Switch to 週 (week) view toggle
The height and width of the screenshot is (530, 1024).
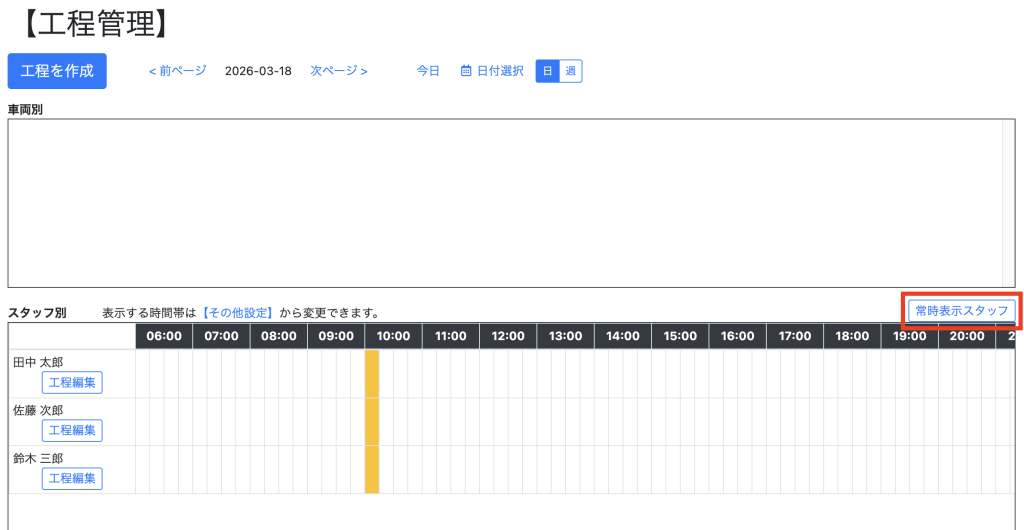coord(570,71)
